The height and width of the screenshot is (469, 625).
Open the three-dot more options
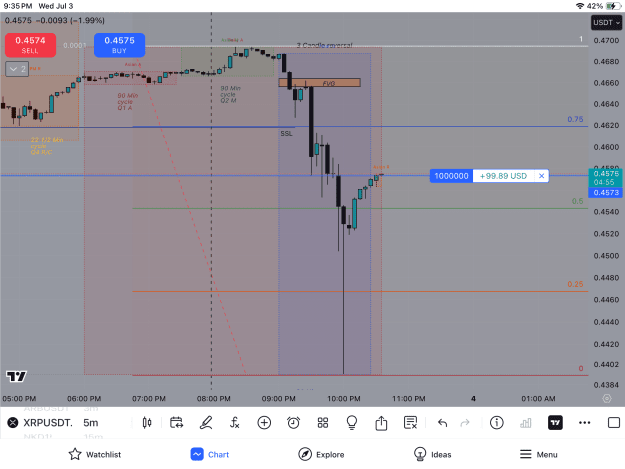[x=584, y=422]
